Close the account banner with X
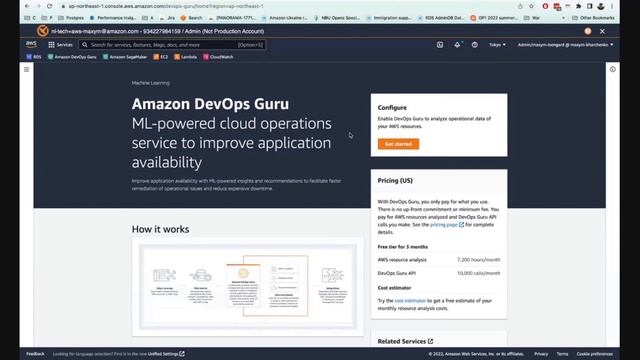Image resolution: width=640 pixels, height=360 pixels. (602, 31)
